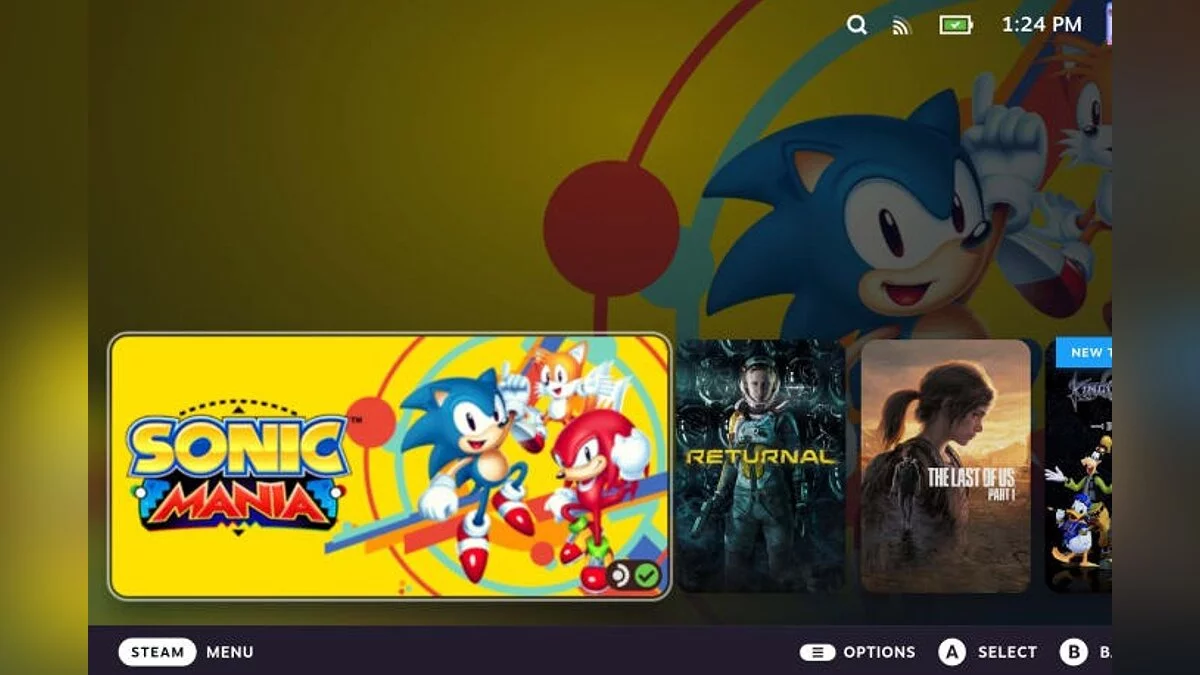The height and width of the screenshot is (675, 1200).
Task: Open The Last of Us Part I cover
Action: click(x=946, y=466)
